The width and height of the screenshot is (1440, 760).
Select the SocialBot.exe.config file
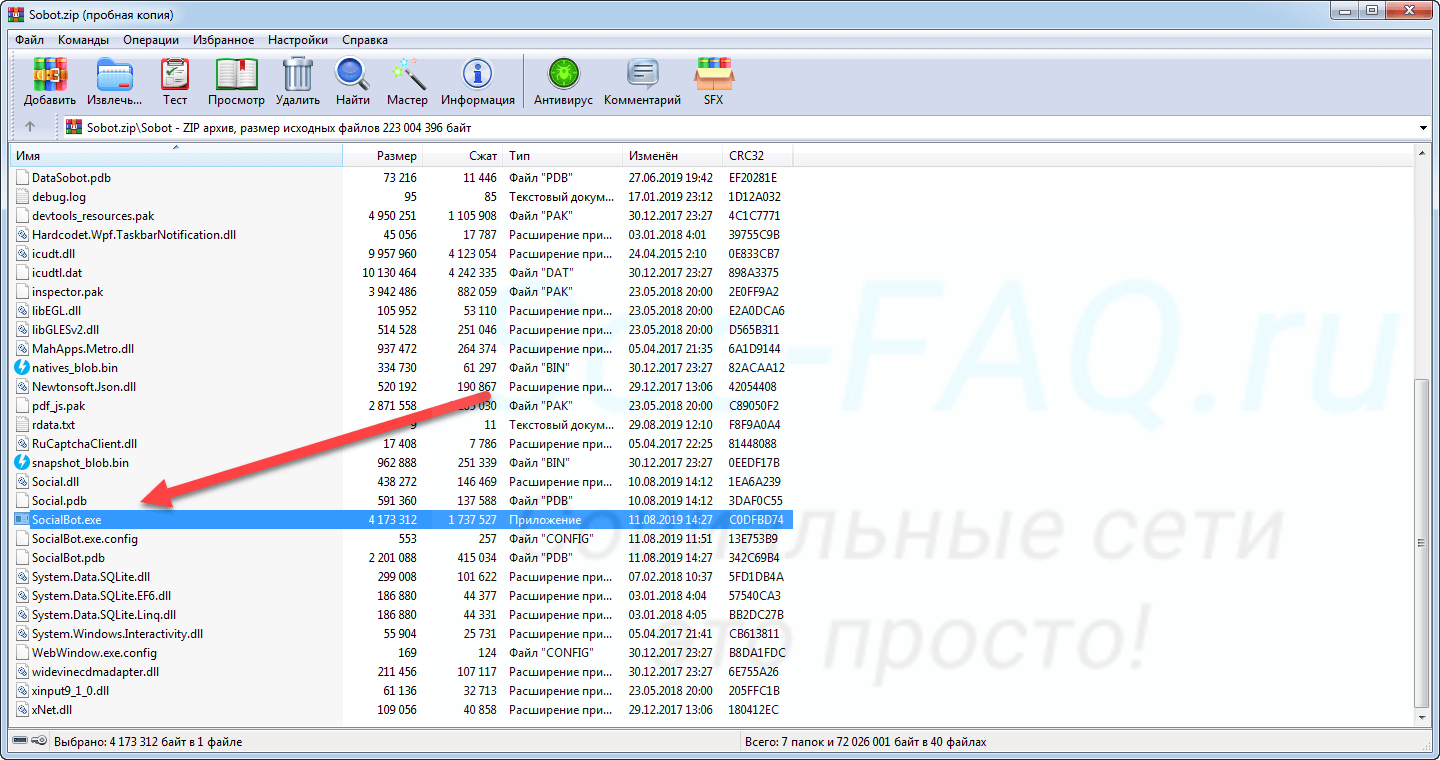pyautogui.click(x=85, y=539)
